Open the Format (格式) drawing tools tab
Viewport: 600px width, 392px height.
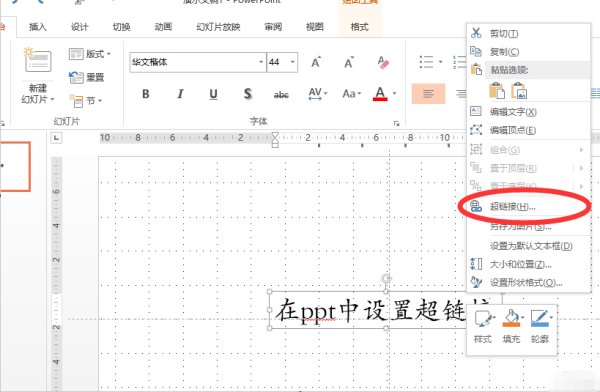click(x=360, y=27)
